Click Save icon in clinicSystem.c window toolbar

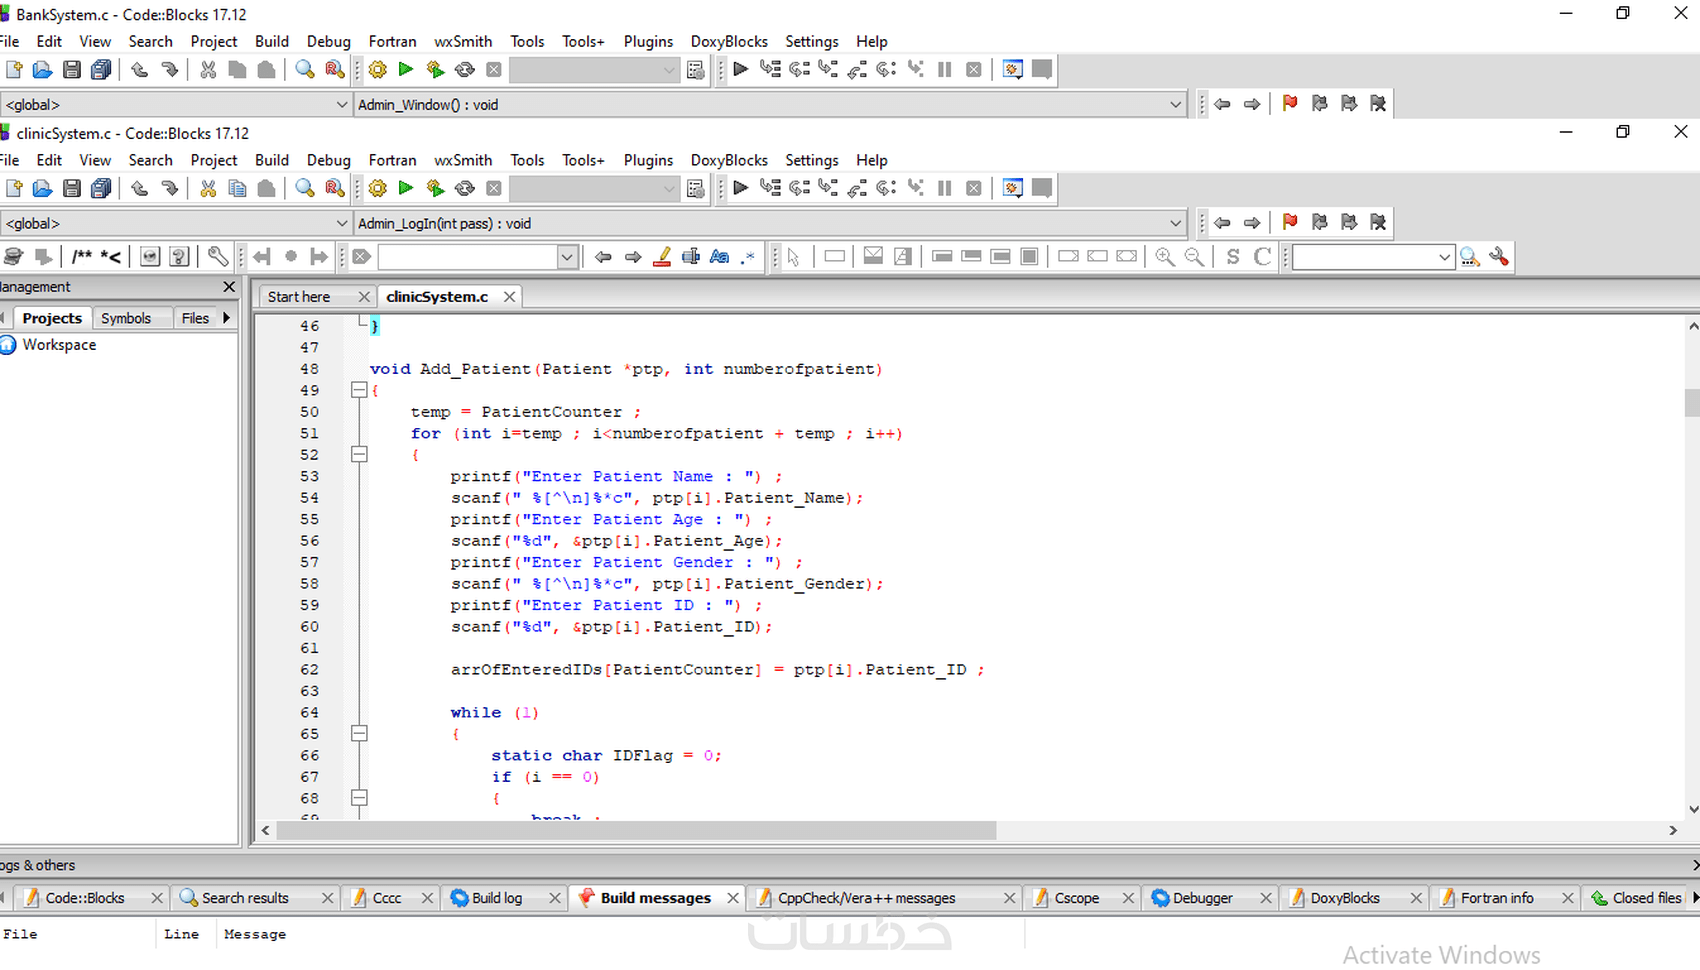click(71, 188)
